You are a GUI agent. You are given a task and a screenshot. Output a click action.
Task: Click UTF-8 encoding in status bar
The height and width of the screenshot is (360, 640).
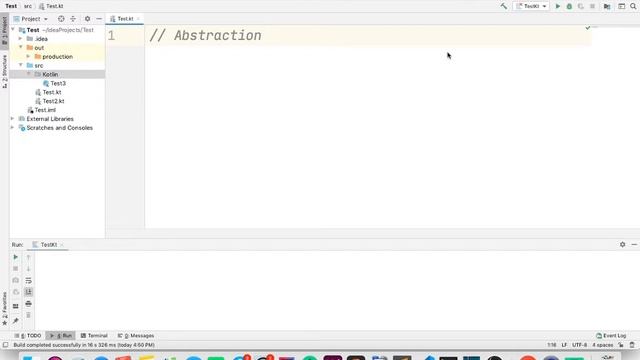coord(579,345)
